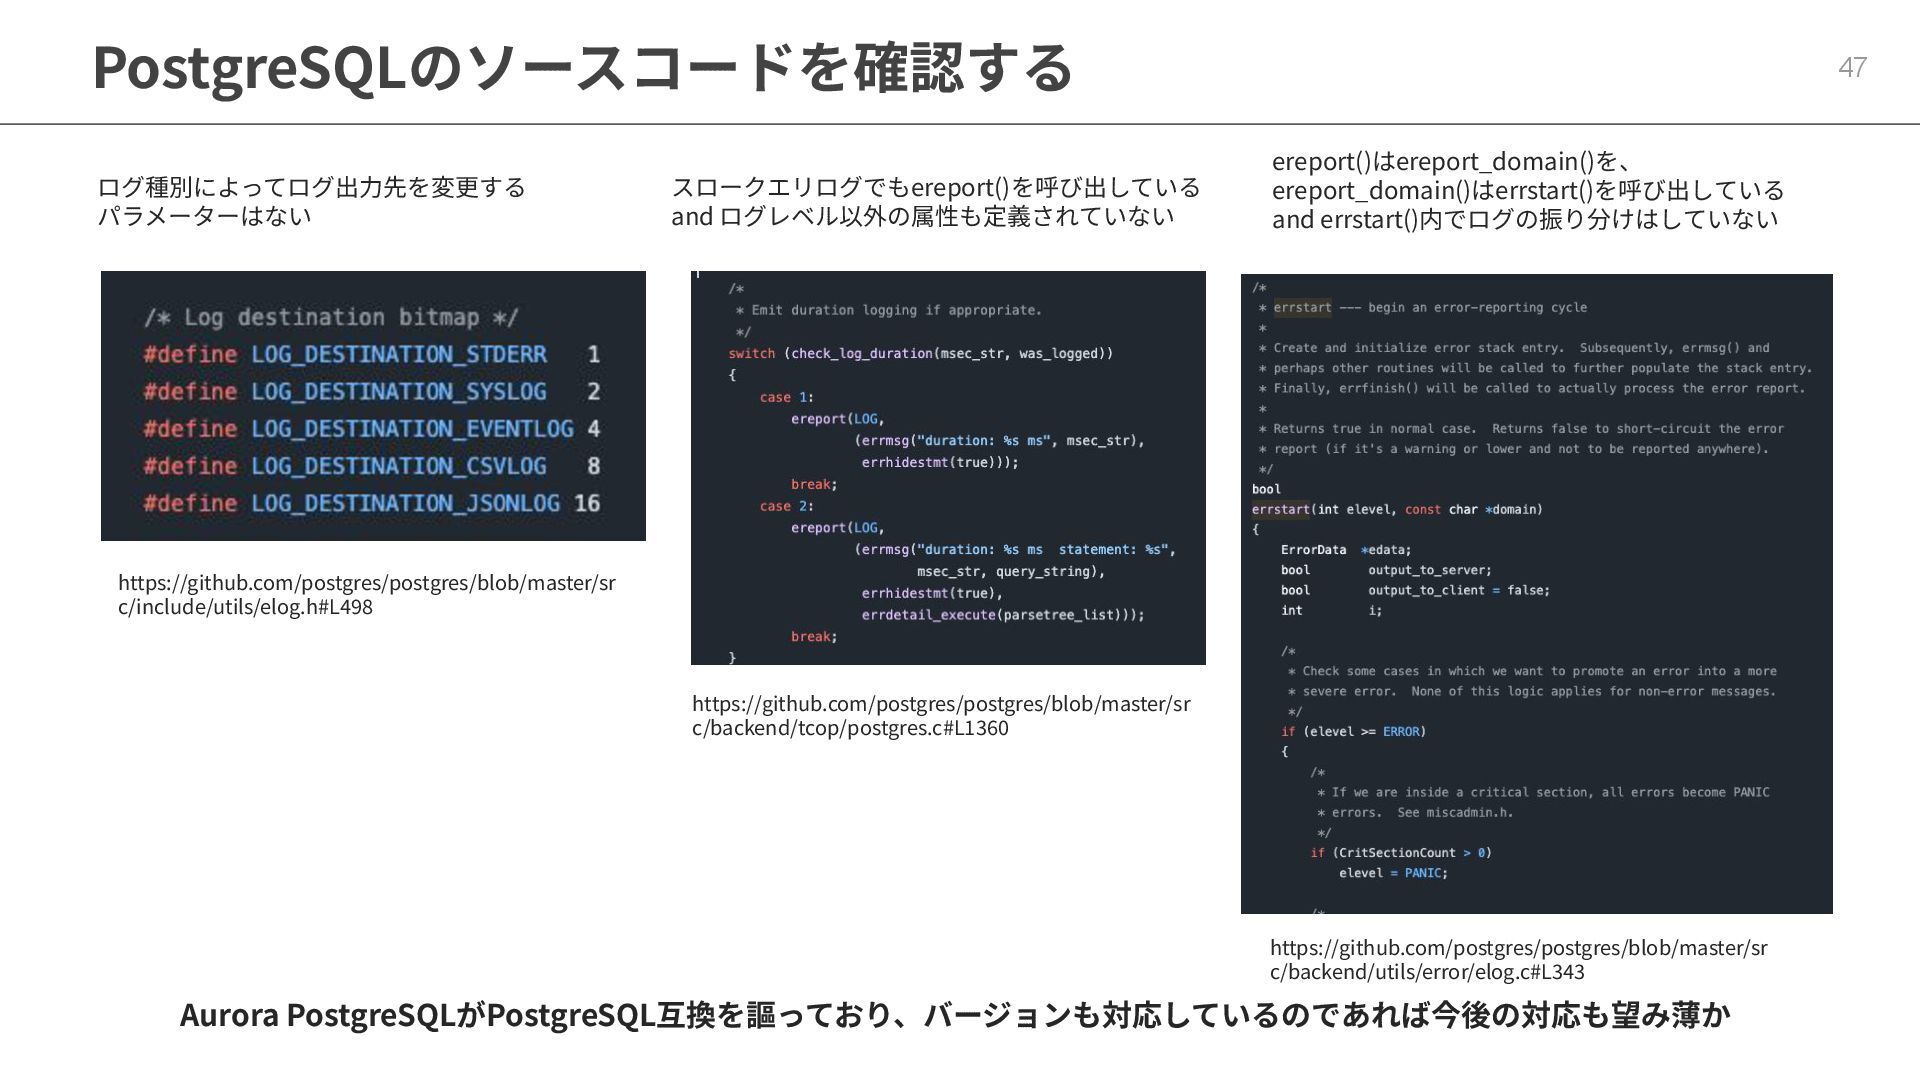Click the Aurora PostgreSQL conclusion sentence
Image resolution: width=1920 pixels, height=1080 pixels.
pos(954,1015)
